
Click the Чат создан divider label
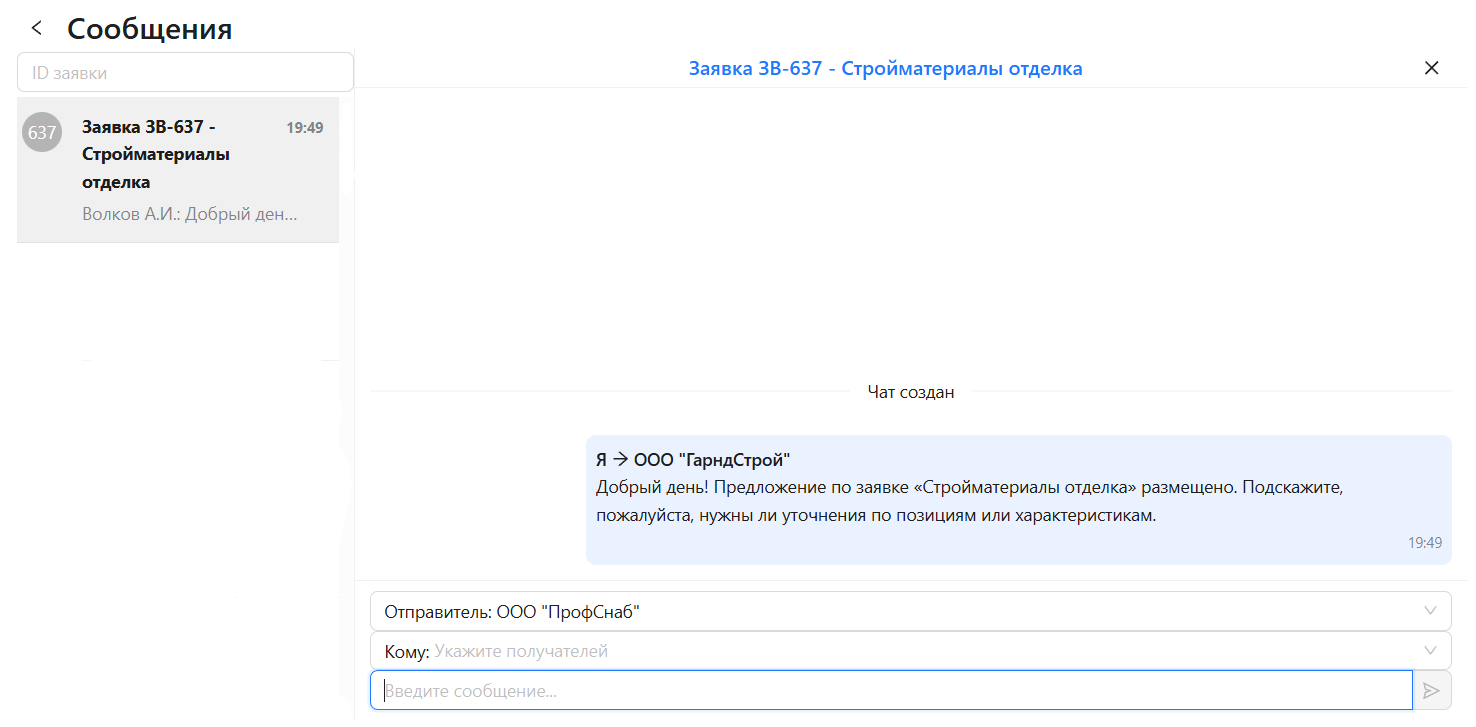tap(910, 392)
